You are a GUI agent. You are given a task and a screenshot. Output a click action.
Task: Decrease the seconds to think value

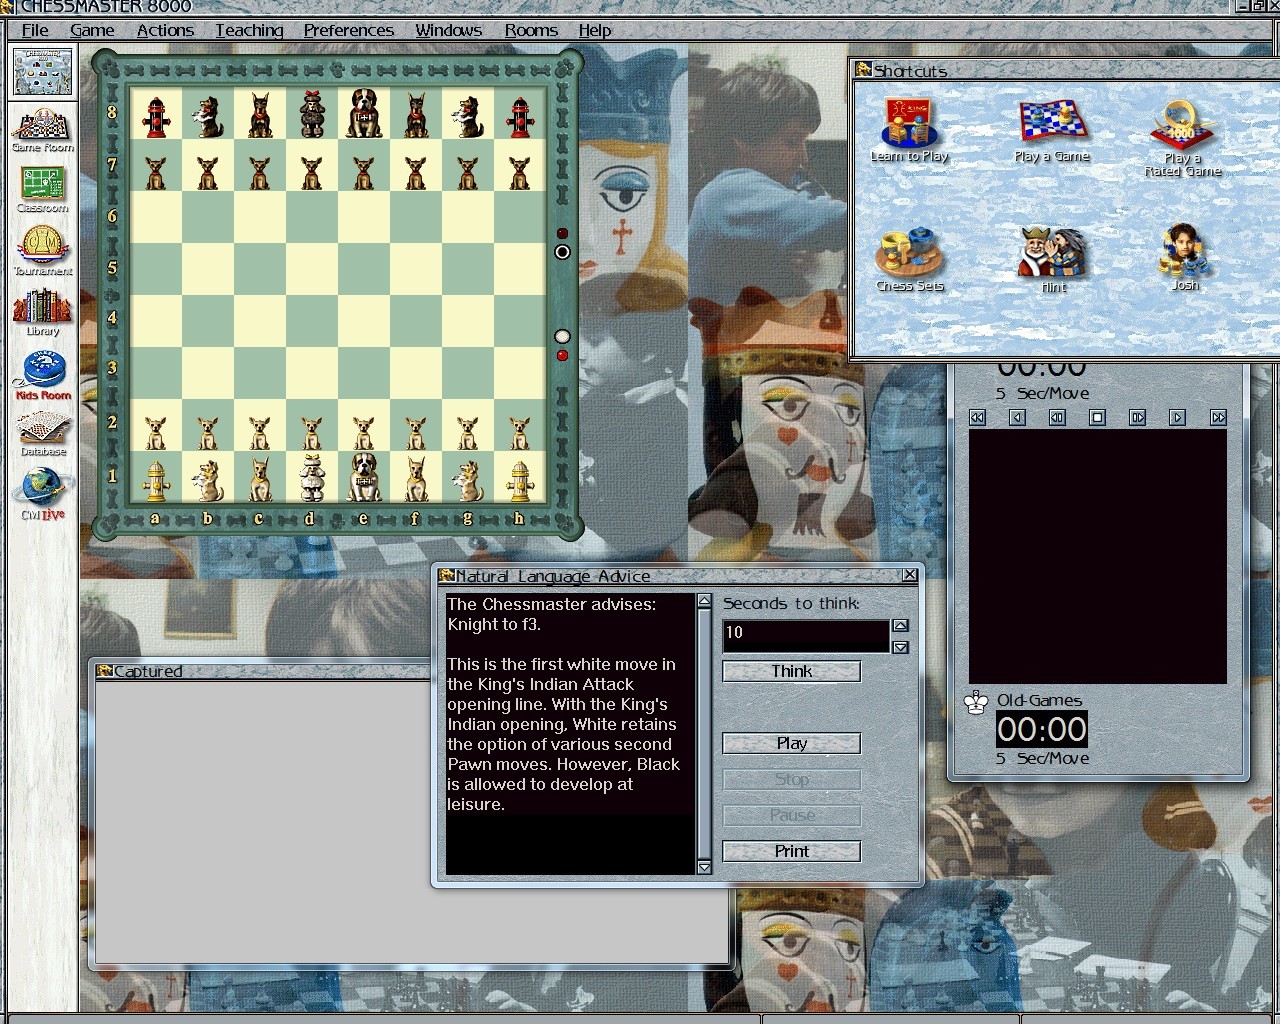point(901,647)
